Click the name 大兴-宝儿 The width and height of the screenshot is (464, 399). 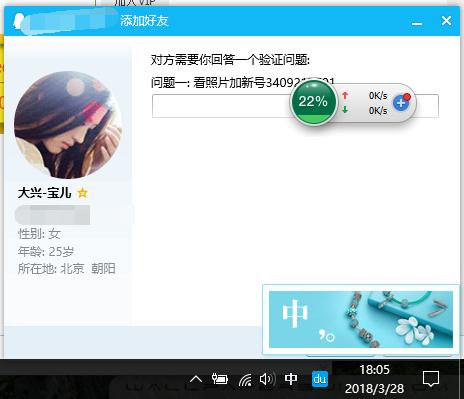click(45, 193)
